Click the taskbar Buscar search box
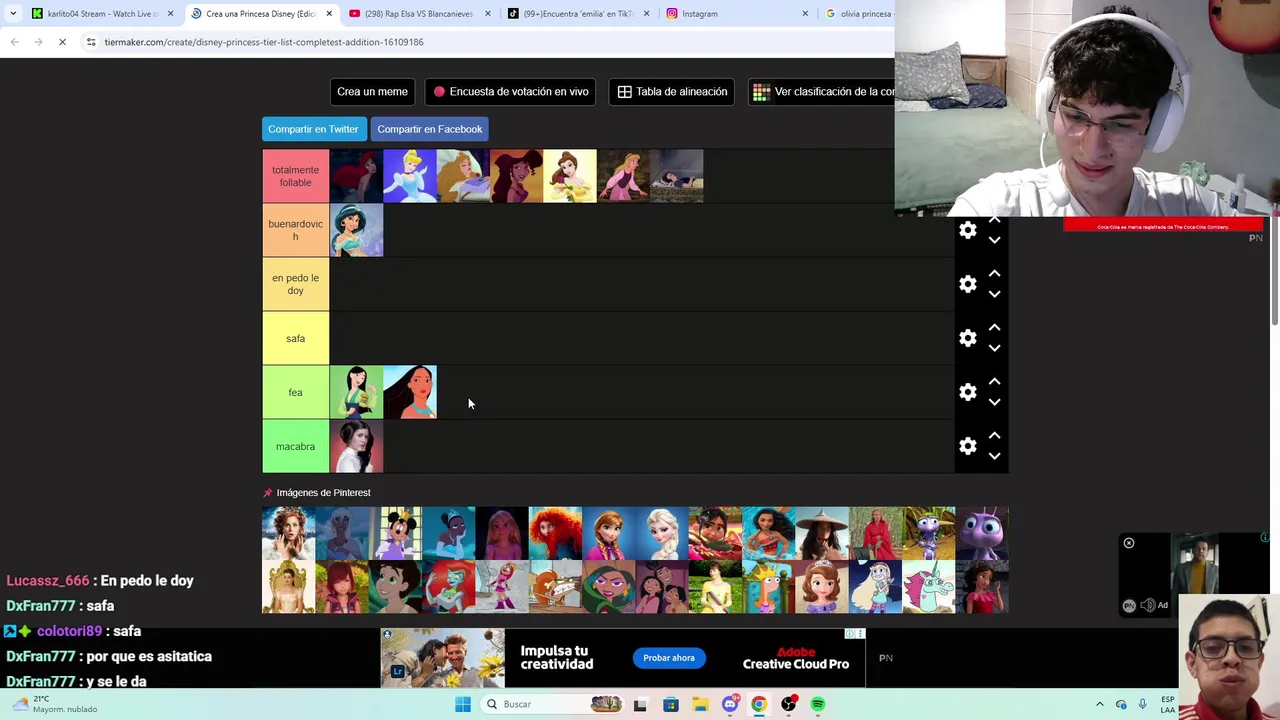This screenshot has height=720, width=1280. point(550,704)
